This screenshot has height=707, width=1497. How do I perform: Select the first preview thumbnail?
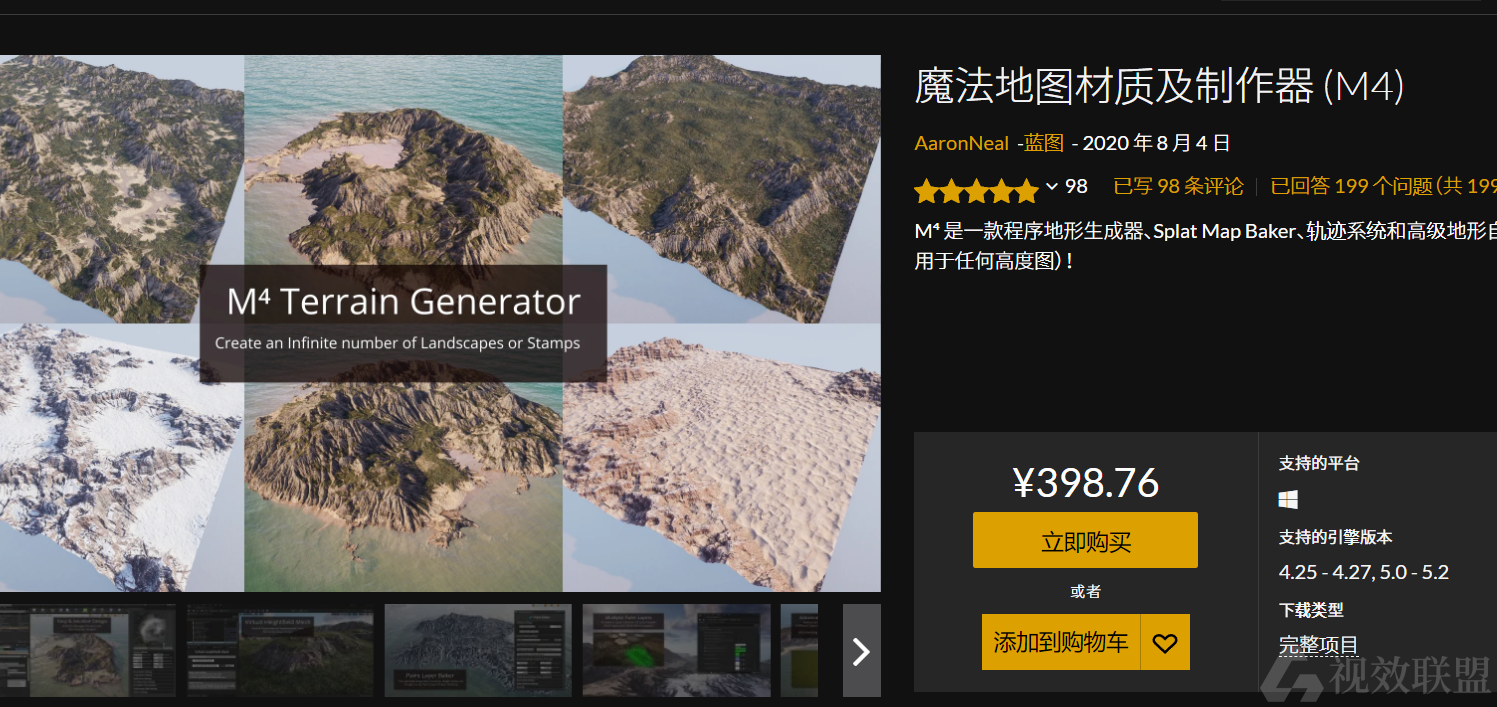88,650
